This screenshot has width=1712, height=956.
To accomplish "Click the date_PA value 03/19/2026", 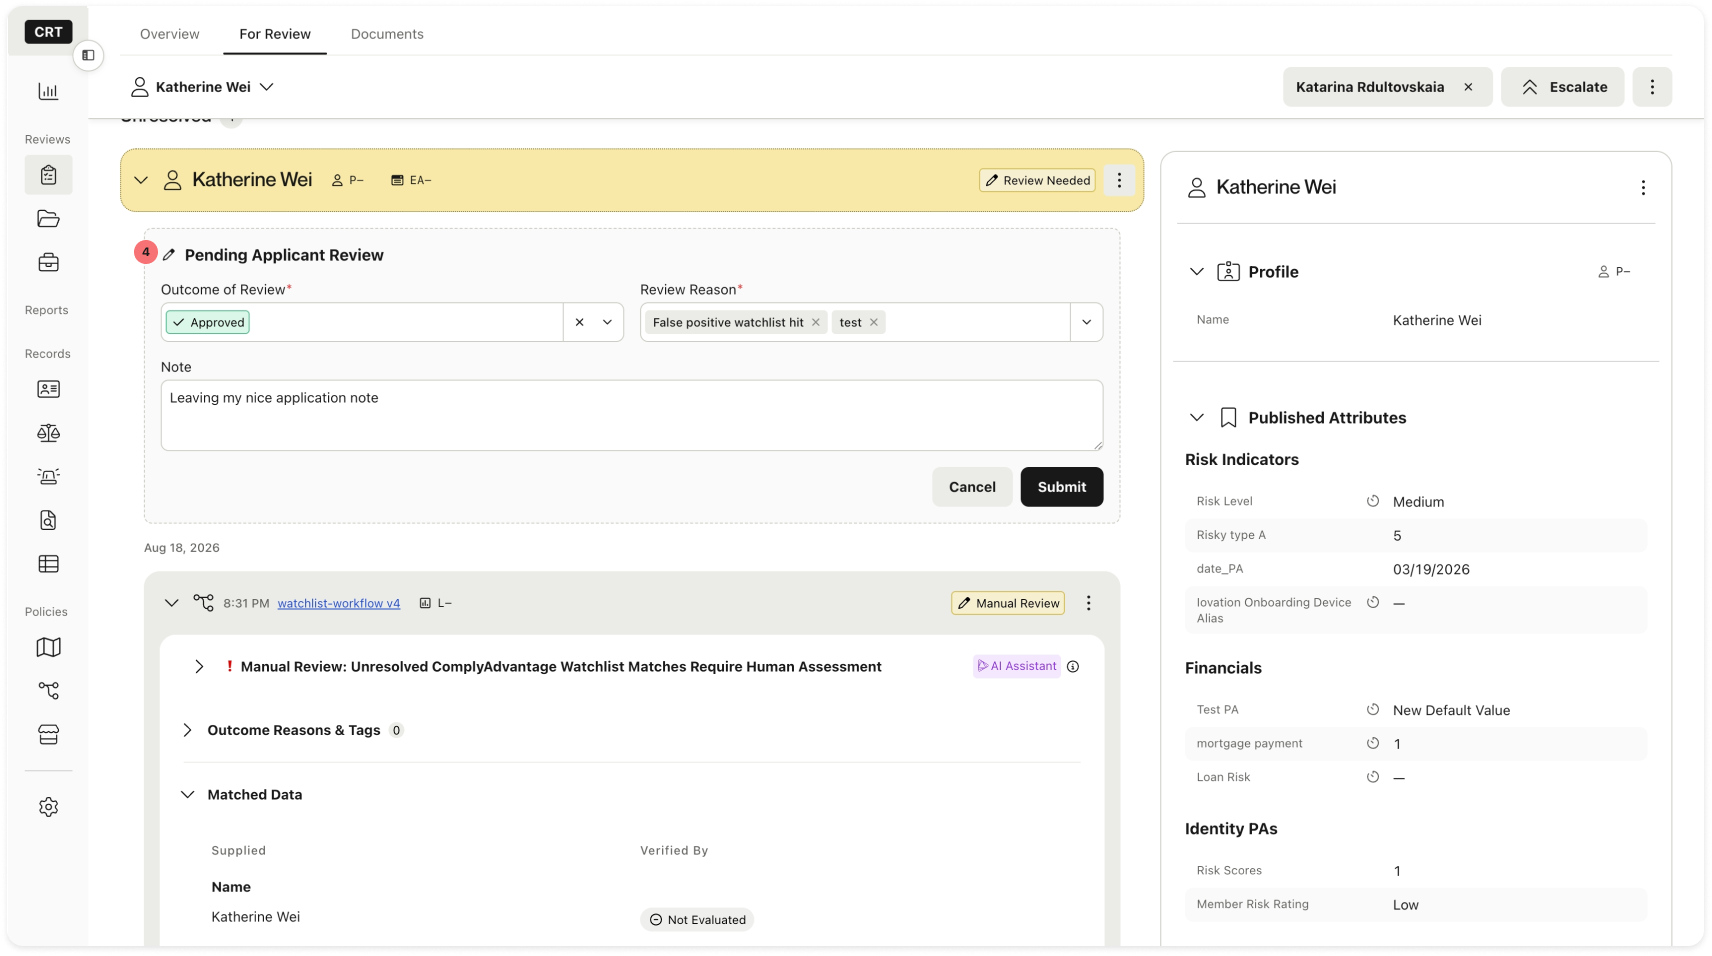I will coord(1431,569).
